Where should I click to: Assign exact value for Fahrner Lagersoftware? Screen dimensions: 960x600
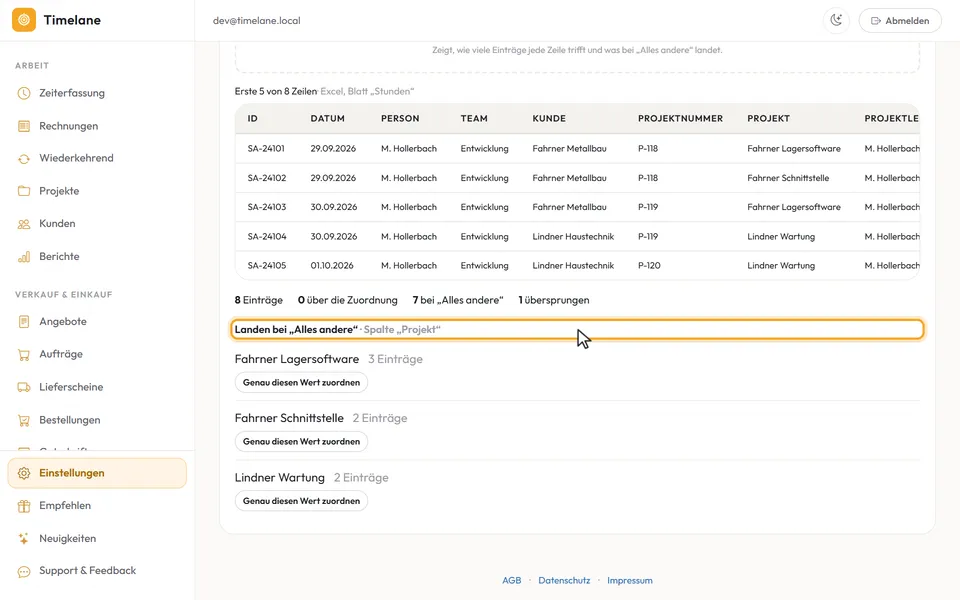point(301,383)
